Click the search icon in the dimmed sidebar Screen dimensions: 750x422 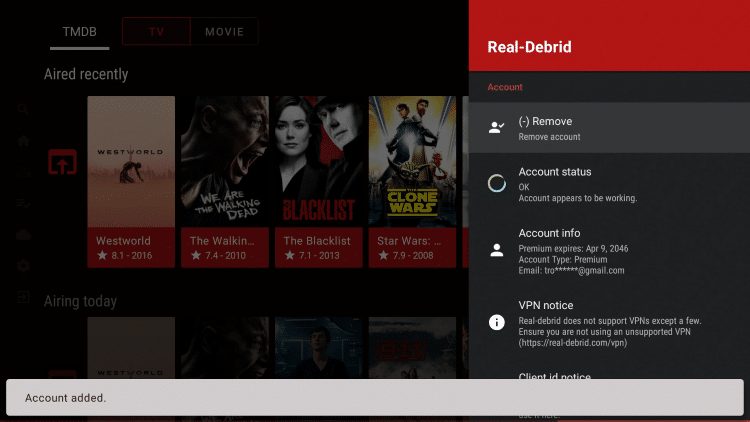tap(22, 110)
